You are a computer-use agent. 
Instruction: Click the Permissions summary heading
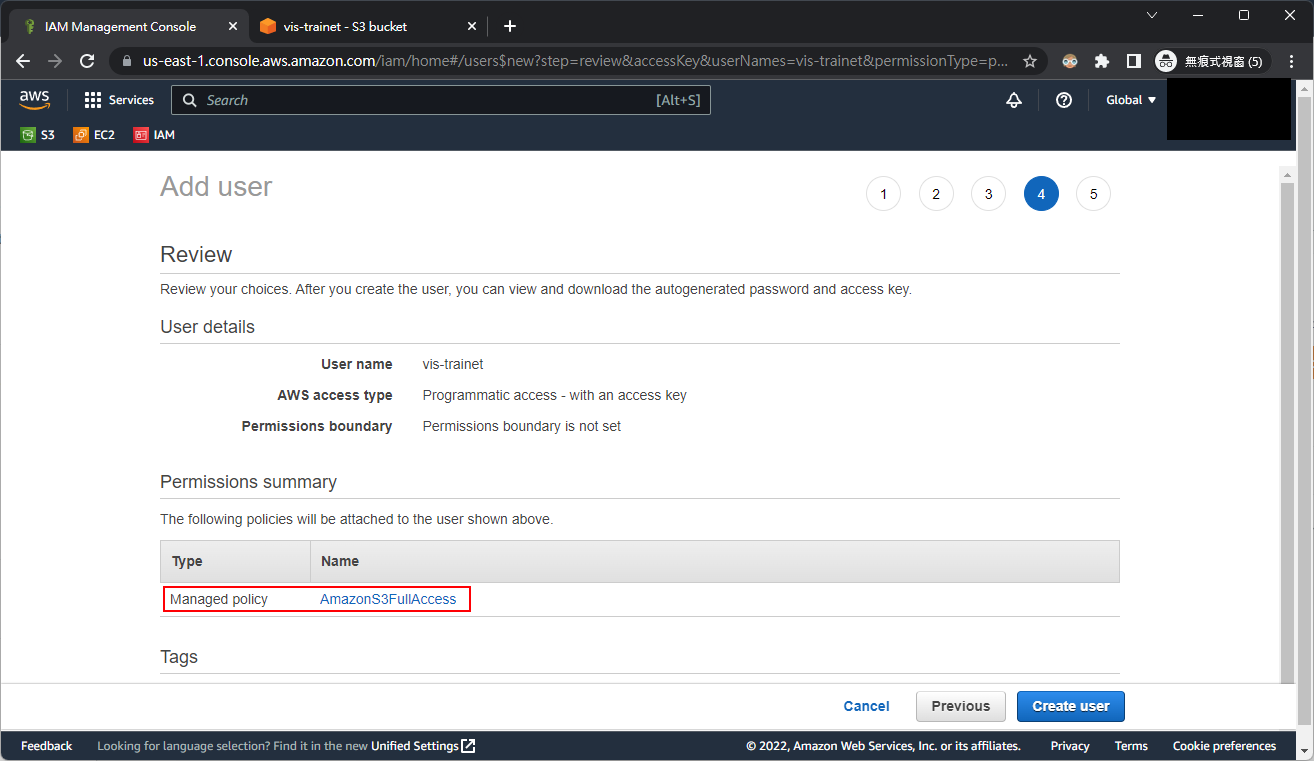[248, 482]
